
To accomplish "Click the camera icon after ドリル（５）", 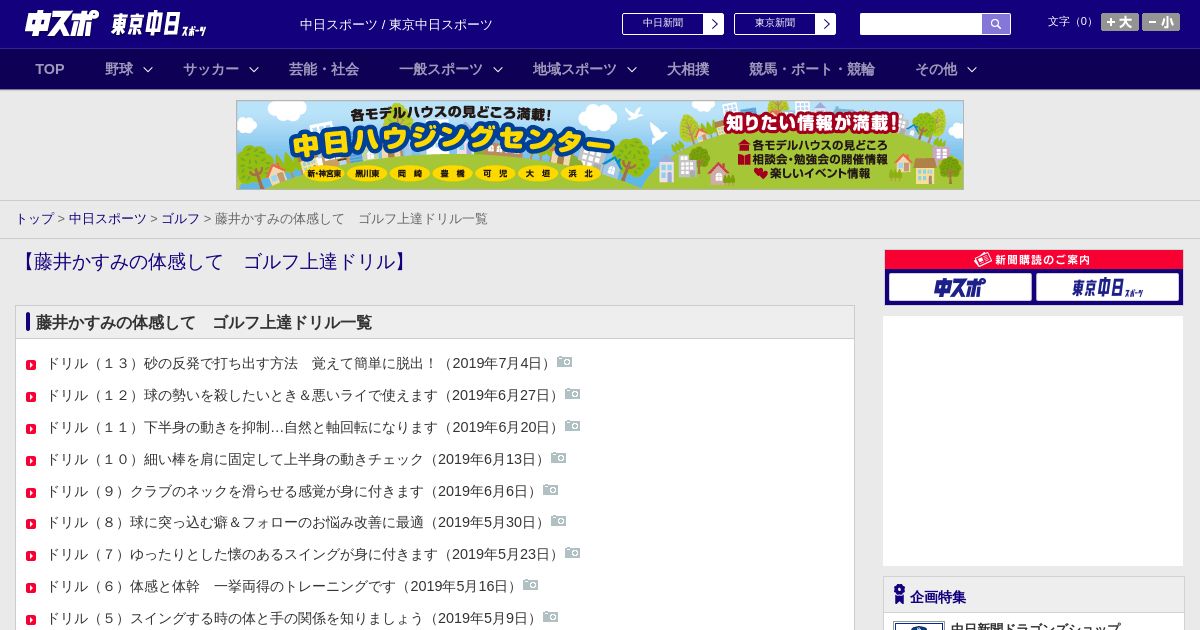I will [x=551, y=617].
